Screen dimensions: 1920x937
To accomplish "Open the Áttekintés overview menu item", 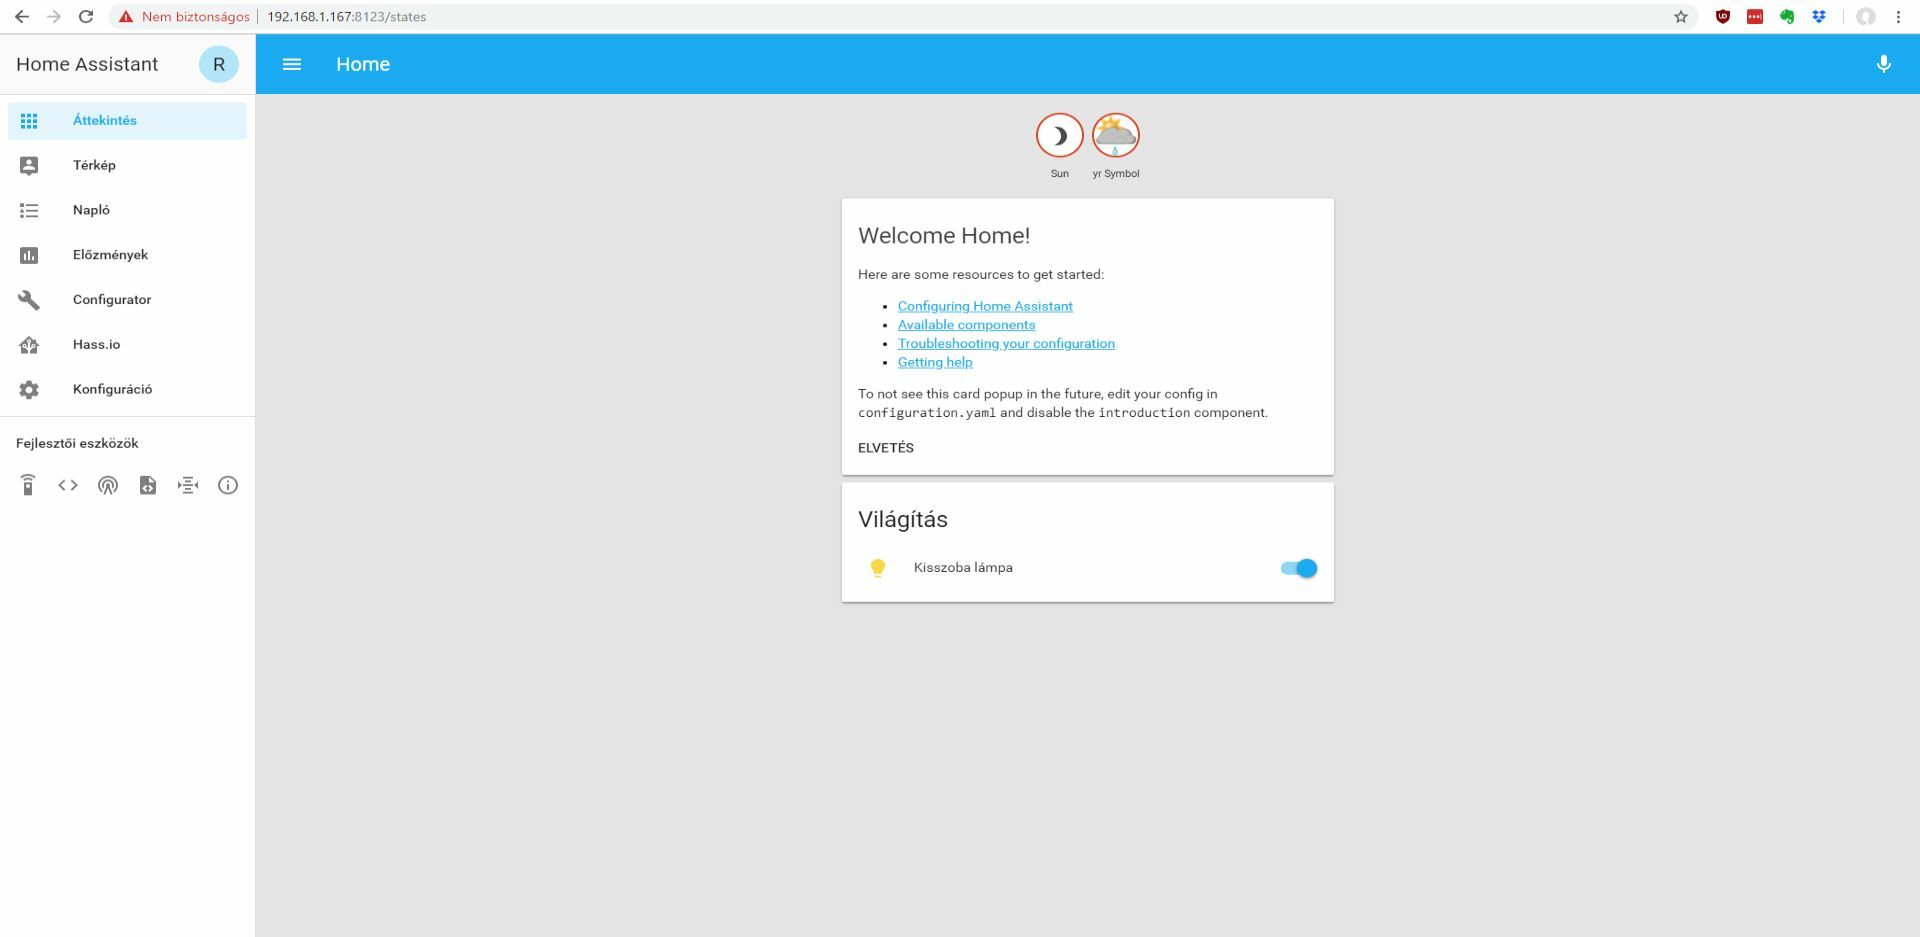I will tap(127, 120).
